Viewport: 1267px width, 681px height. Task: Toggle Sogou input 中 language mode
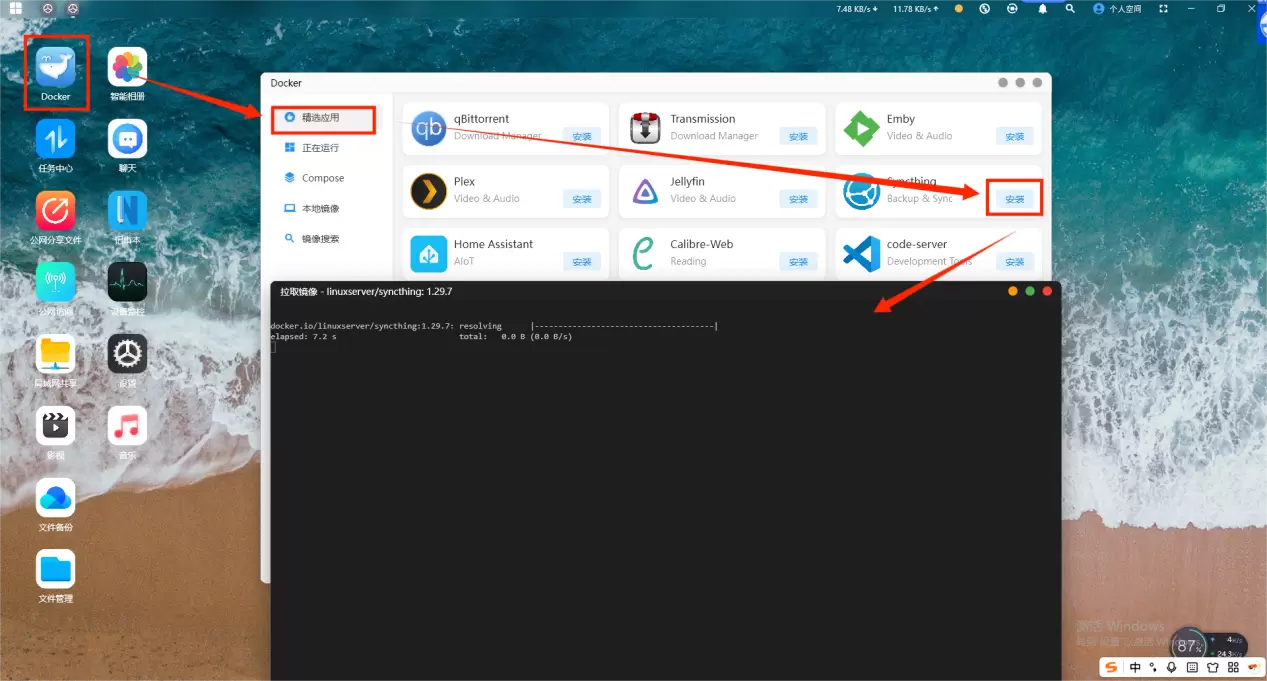tap(1135, 667)
